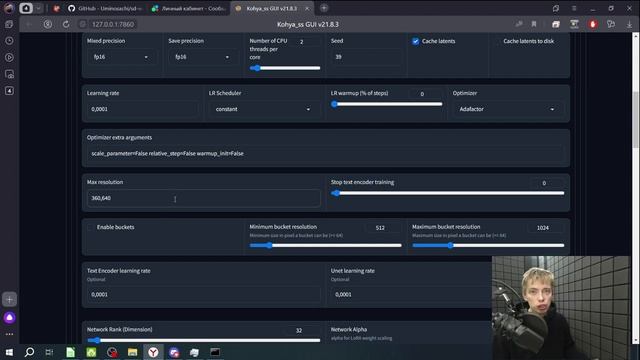Screen dimensions: 640x360
Task: Reload the page with the refresh icon
Action: pos(66,24)
